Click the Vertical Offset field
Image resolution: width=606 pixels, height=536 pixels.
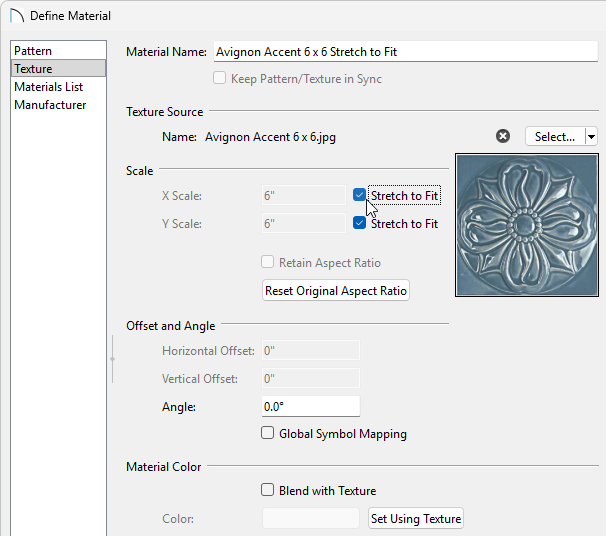click(x=311, y=378)
